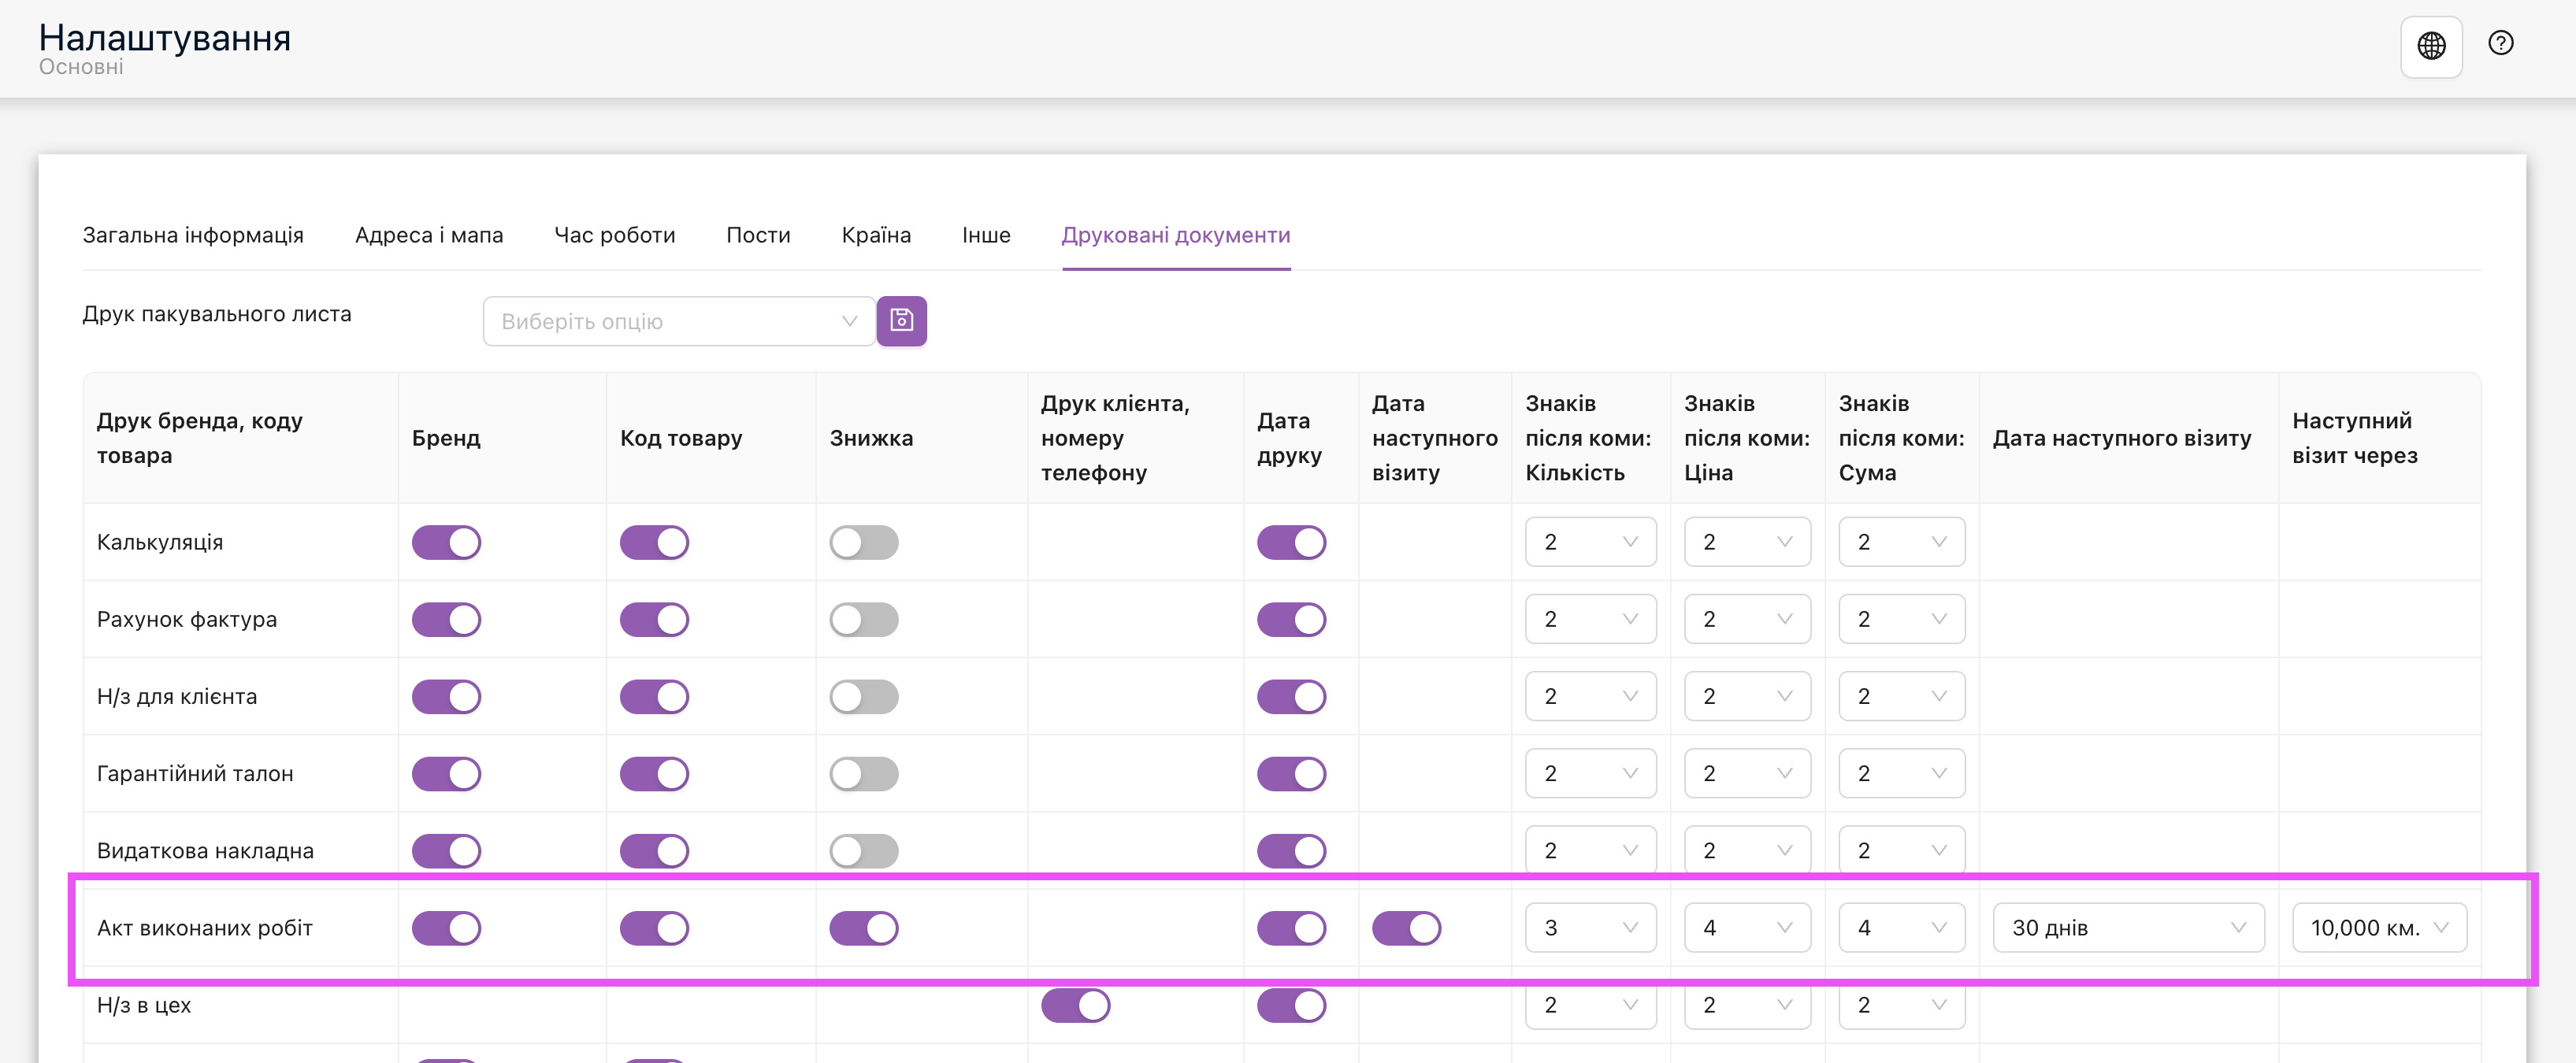Open Знаків після коми: Сума dropdown for Н/з для клієнта
The width and height of the screenshot is (2576, 1063).
[1898, 695]
